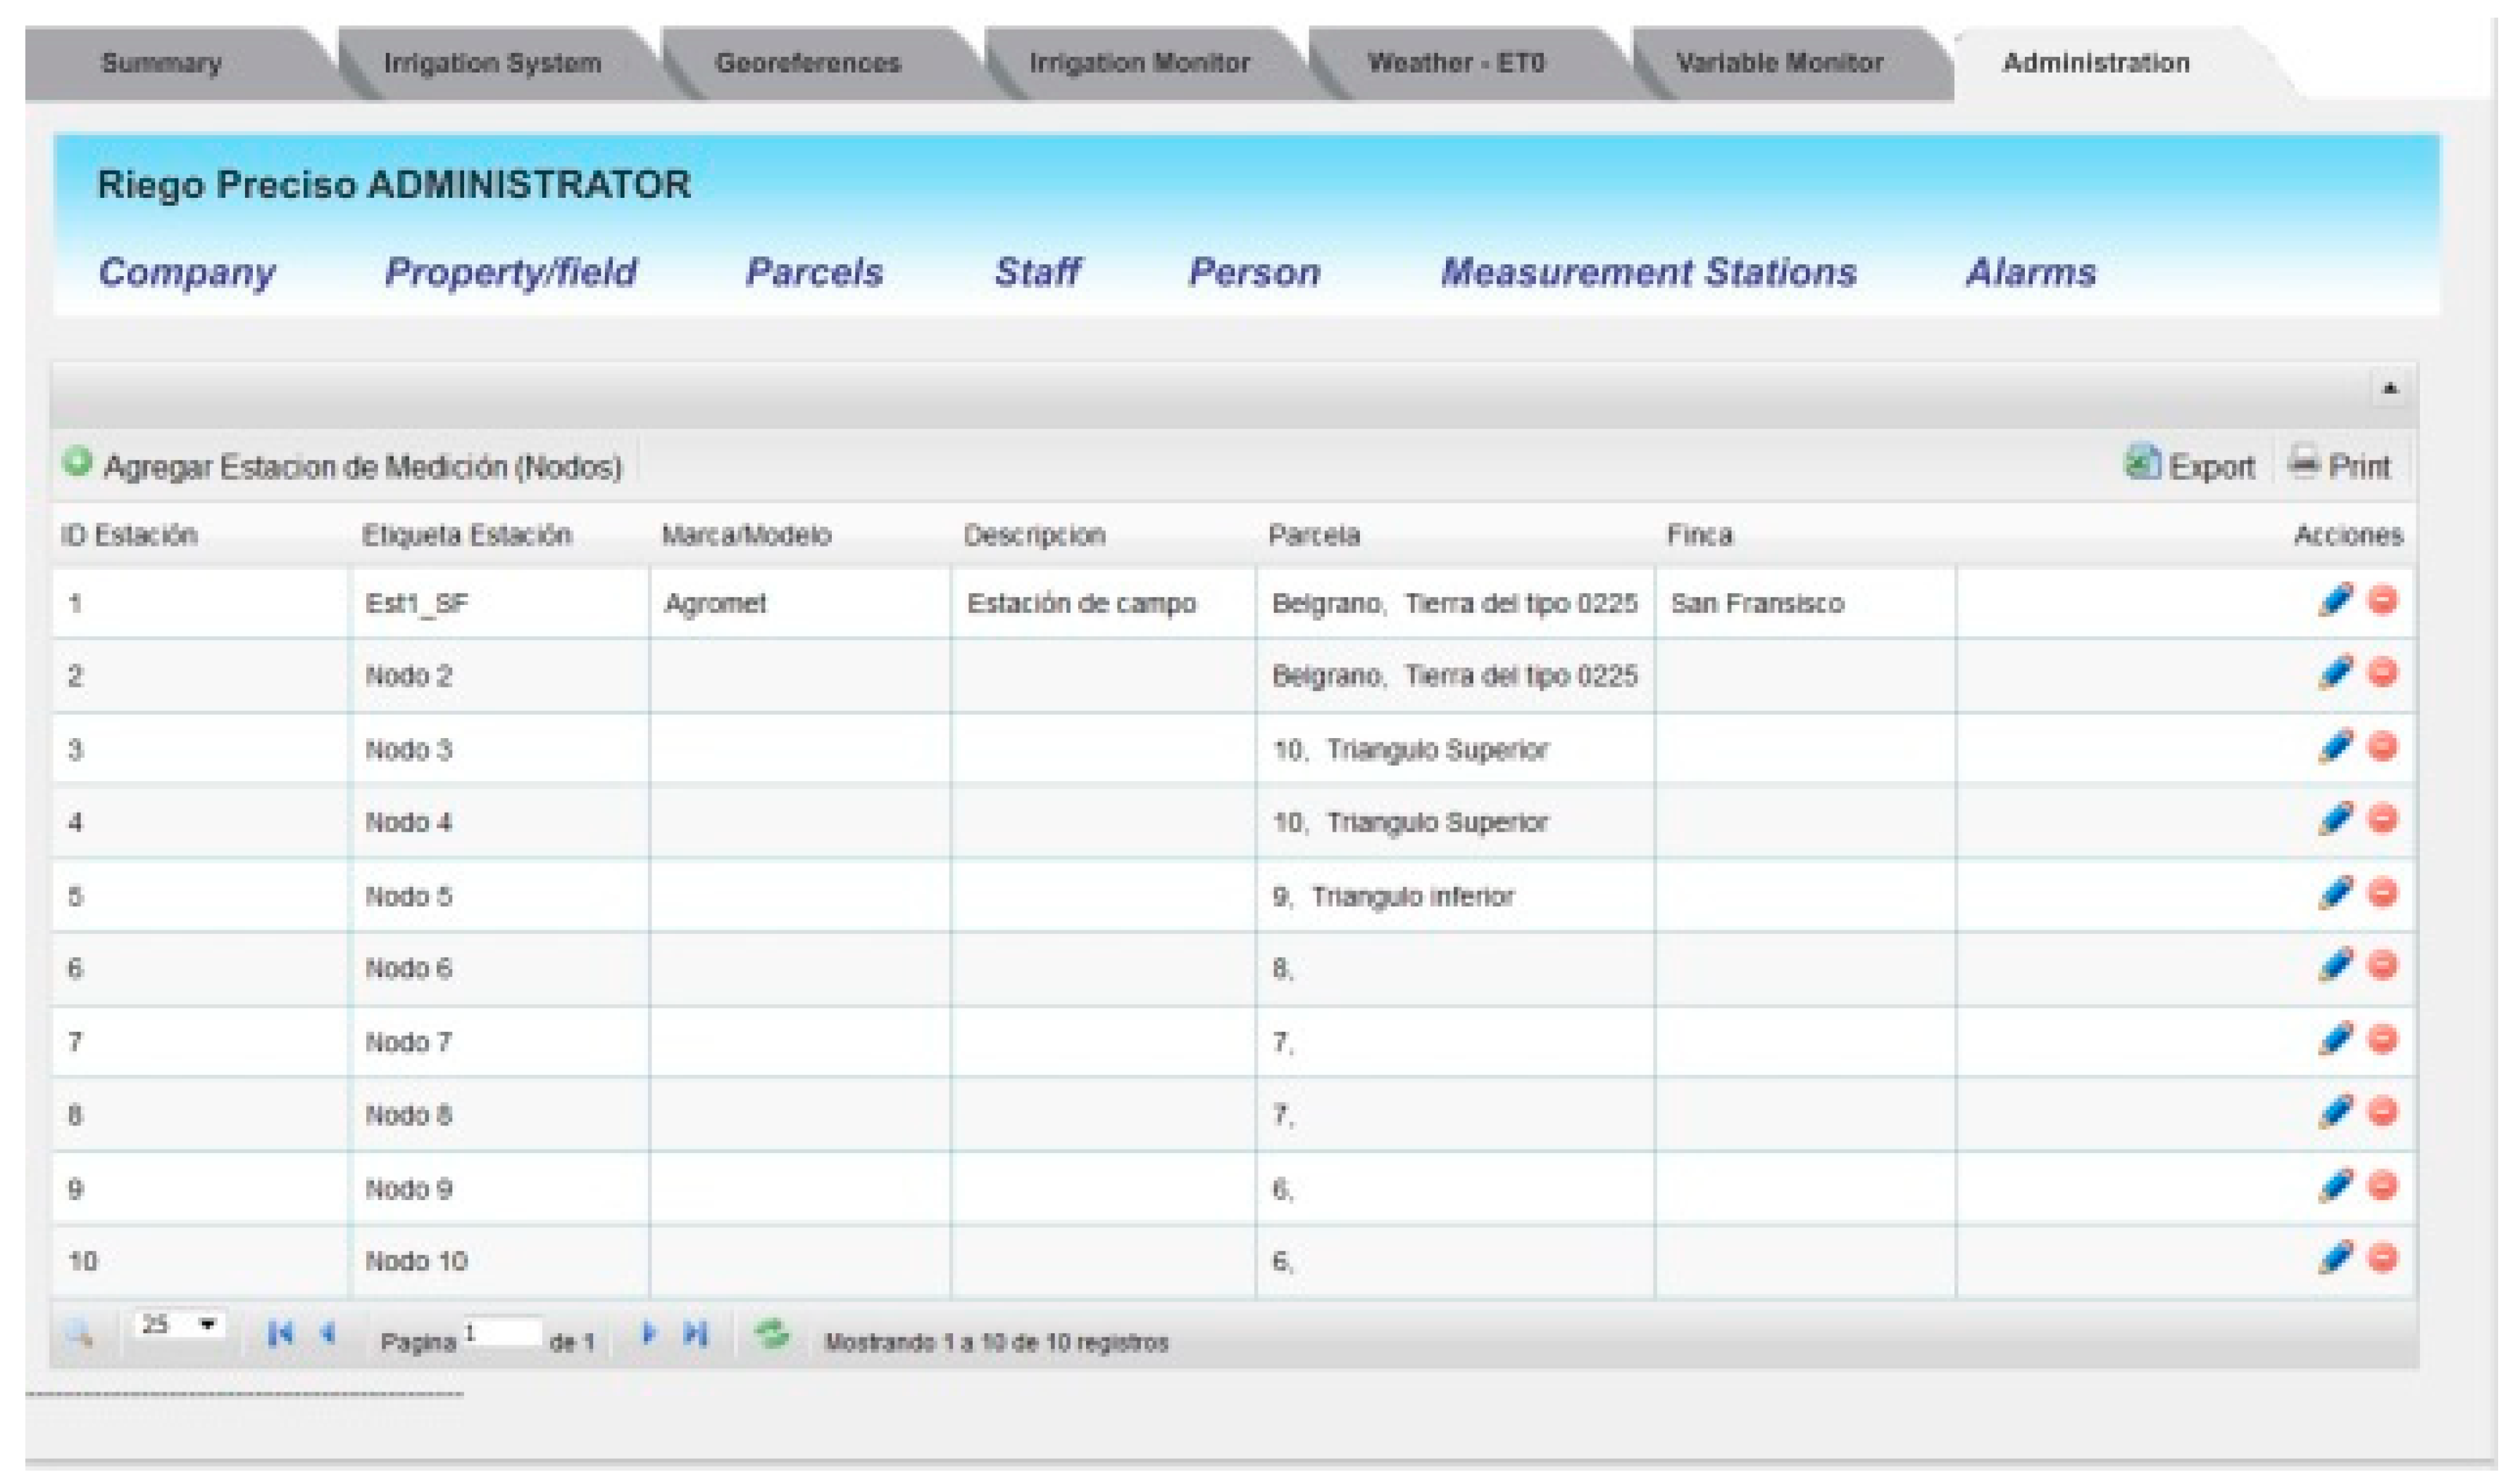Refresh the table with the green reload icon

point(771,1334)
